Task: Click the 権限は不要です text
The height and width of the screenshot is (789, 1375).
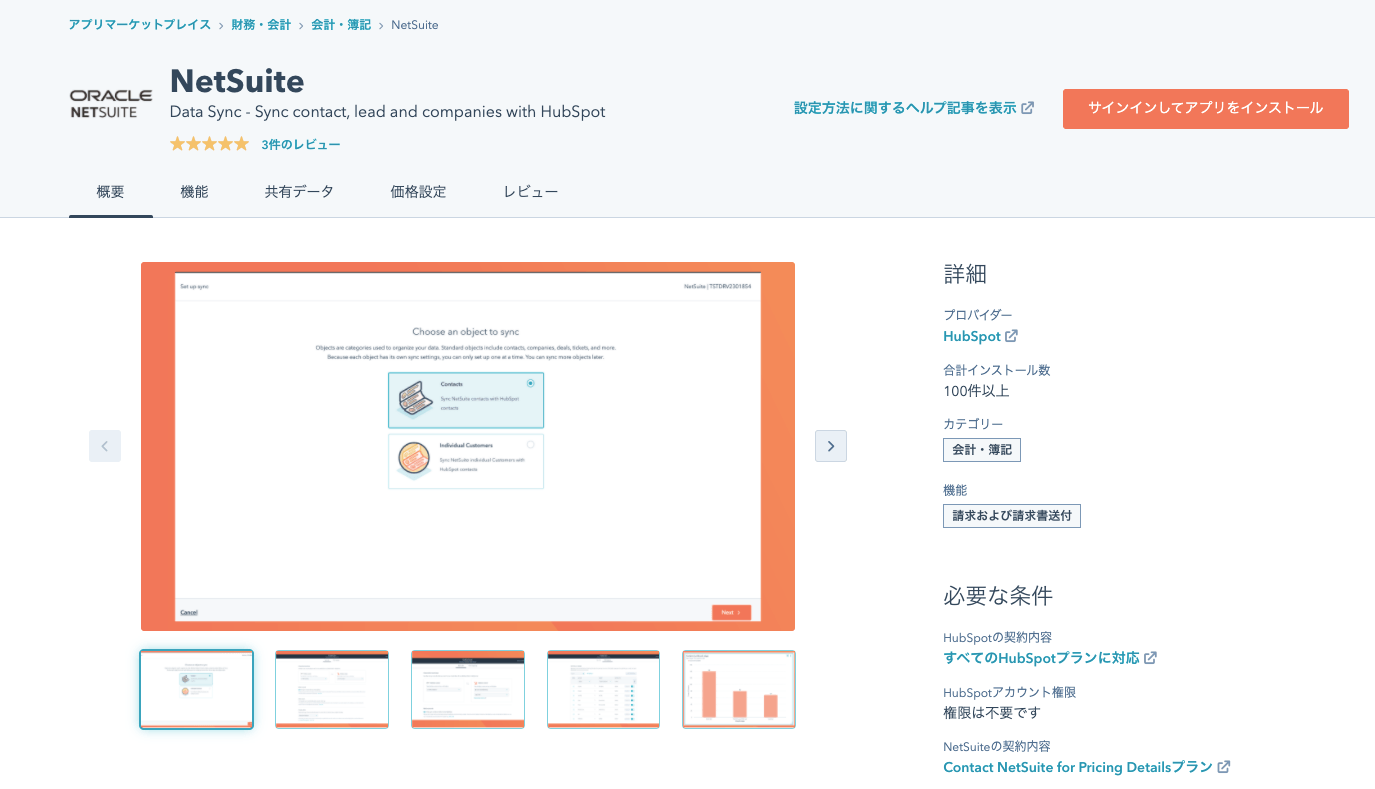Action: point(992,713)
